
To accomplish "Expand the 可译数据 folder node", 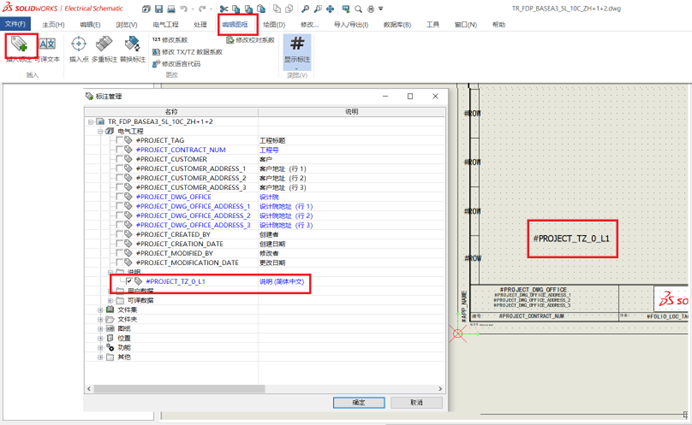I will 110,300.
